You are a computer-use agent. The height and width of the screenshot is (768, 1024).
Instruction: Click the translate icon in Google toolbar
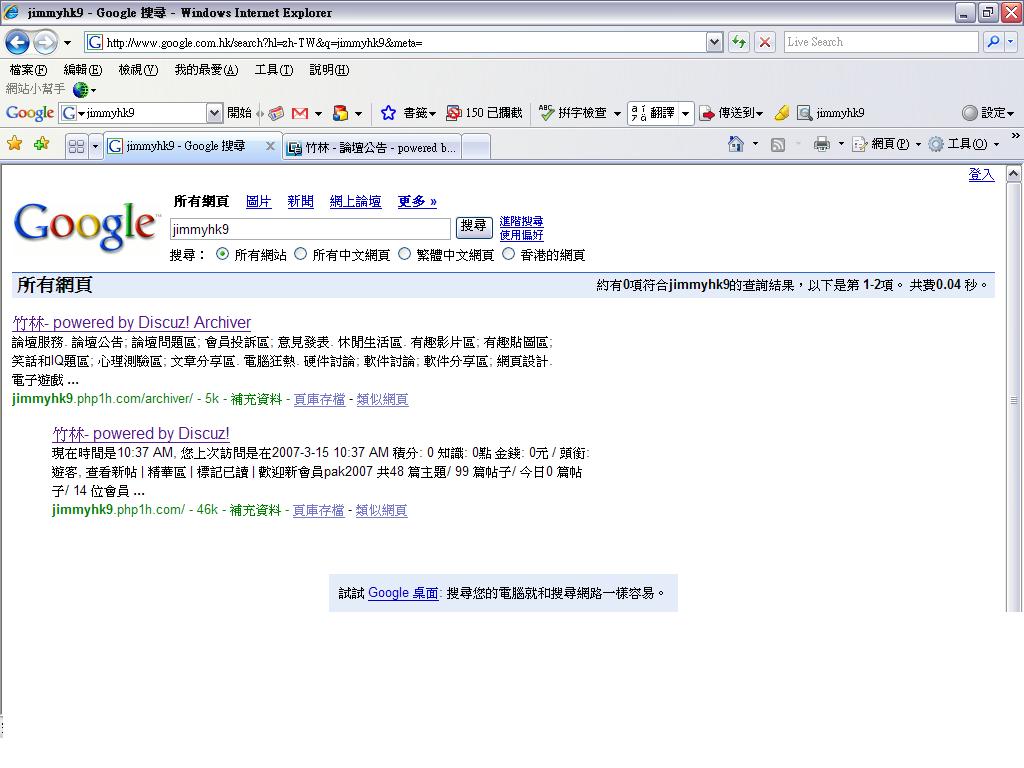click(639, 113)
